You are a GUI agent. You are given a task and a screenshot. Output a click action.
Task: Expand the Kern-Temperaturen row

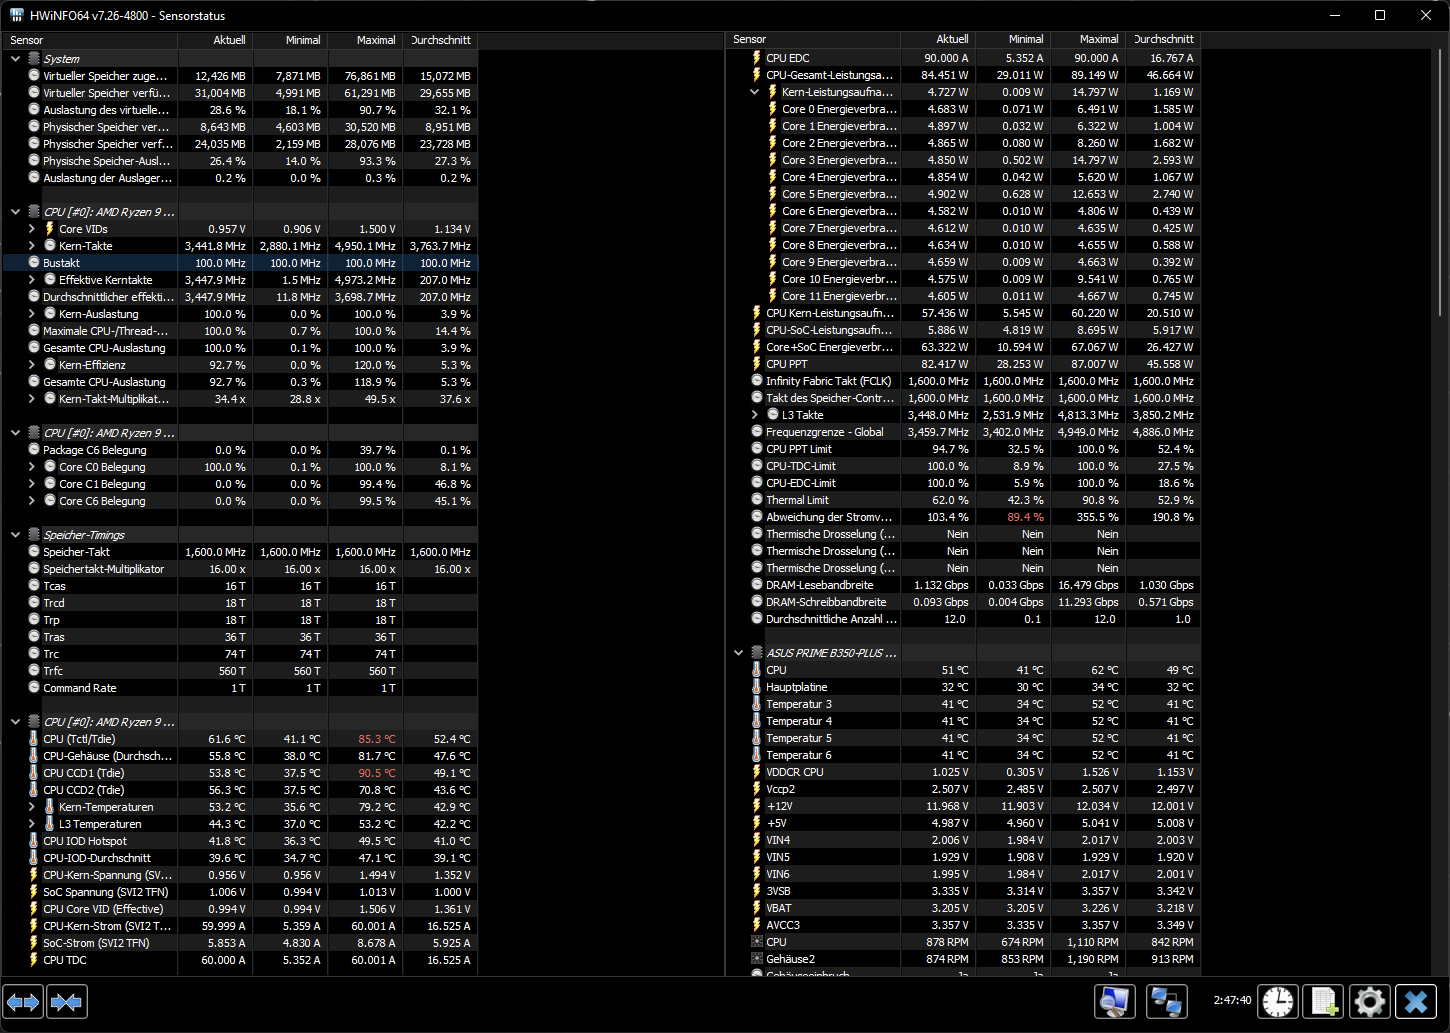click(x=32, y=807)
